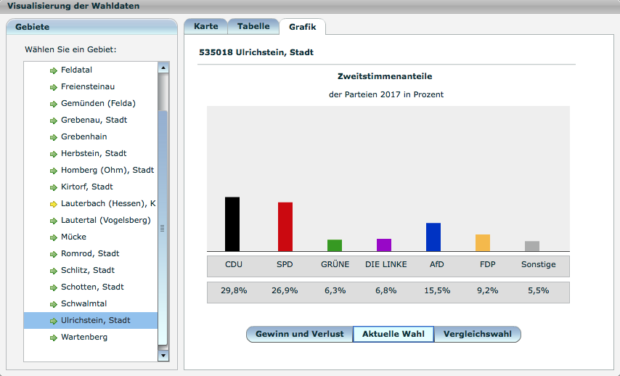The height and width of the screenshot is (376, 620).
Task: Click the scroll down arrow in the Gebiete list
Action: click(163, 355)
